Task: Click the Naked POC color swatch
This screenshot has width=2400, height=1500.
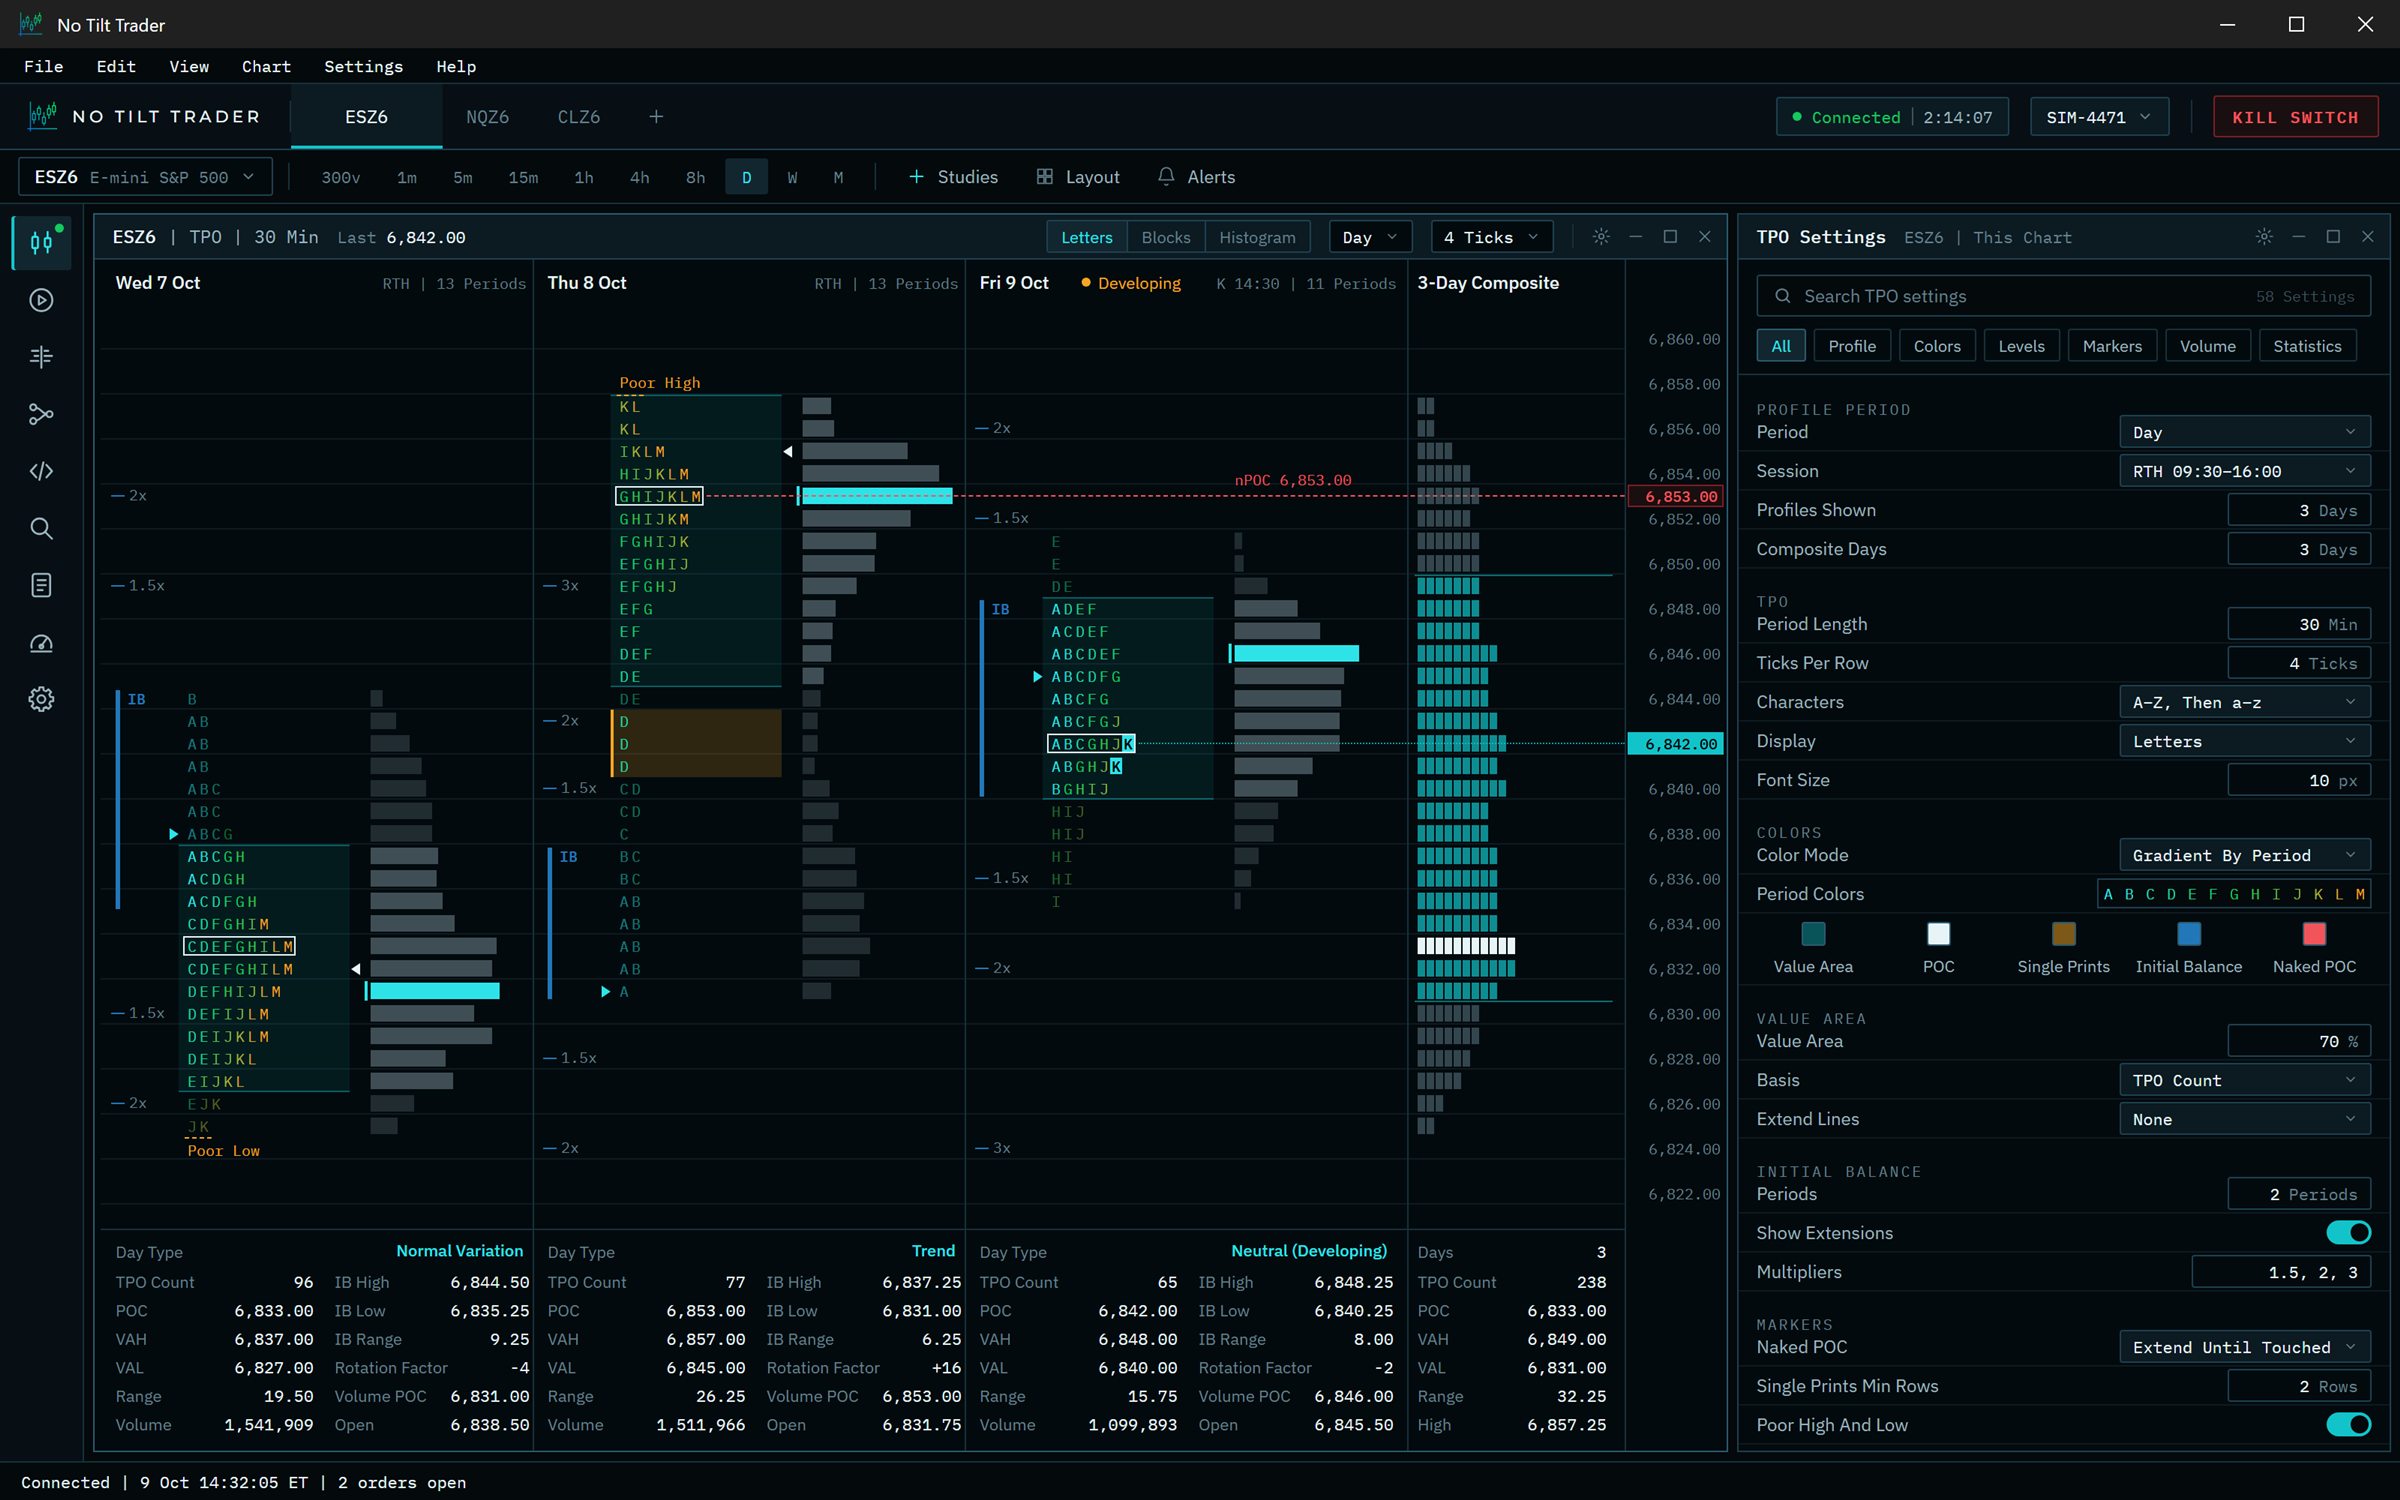Action: (x=2314, y=934)
